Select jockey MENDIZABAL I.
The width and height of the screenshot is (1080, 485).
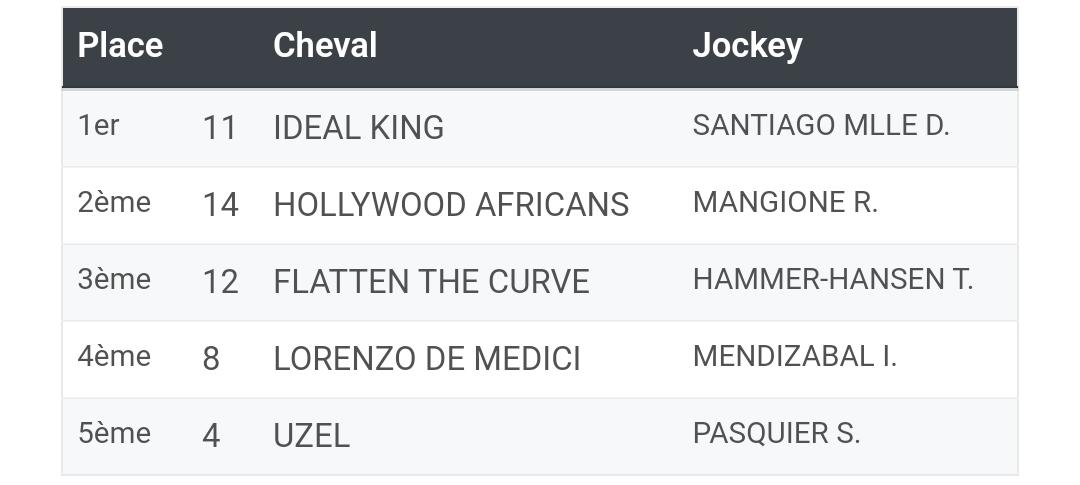coord(795,357)
